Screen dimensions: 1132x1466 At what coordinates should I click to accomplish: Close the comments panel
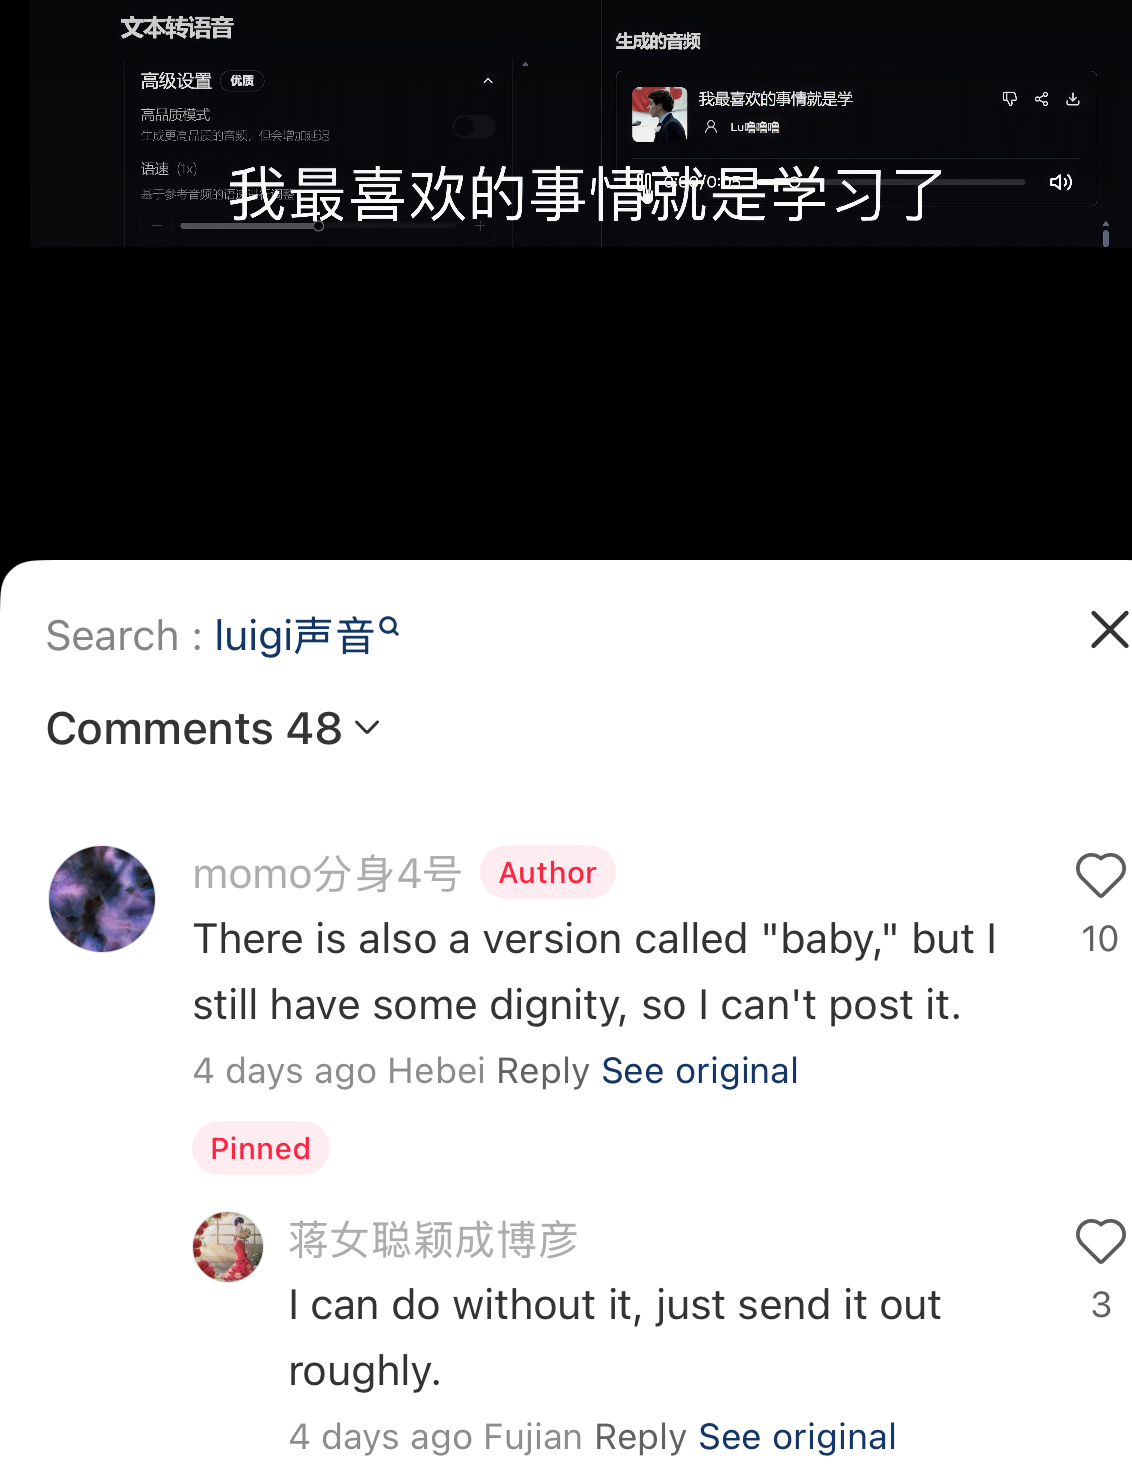(1109, 630)
